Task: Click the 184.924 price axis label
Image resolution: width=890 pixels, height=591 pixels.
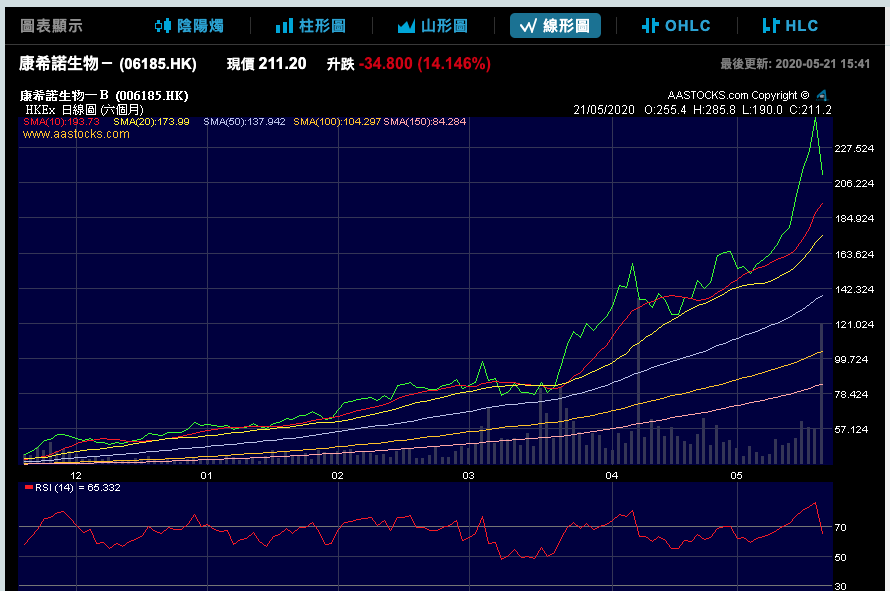Action: coord(854,219)
